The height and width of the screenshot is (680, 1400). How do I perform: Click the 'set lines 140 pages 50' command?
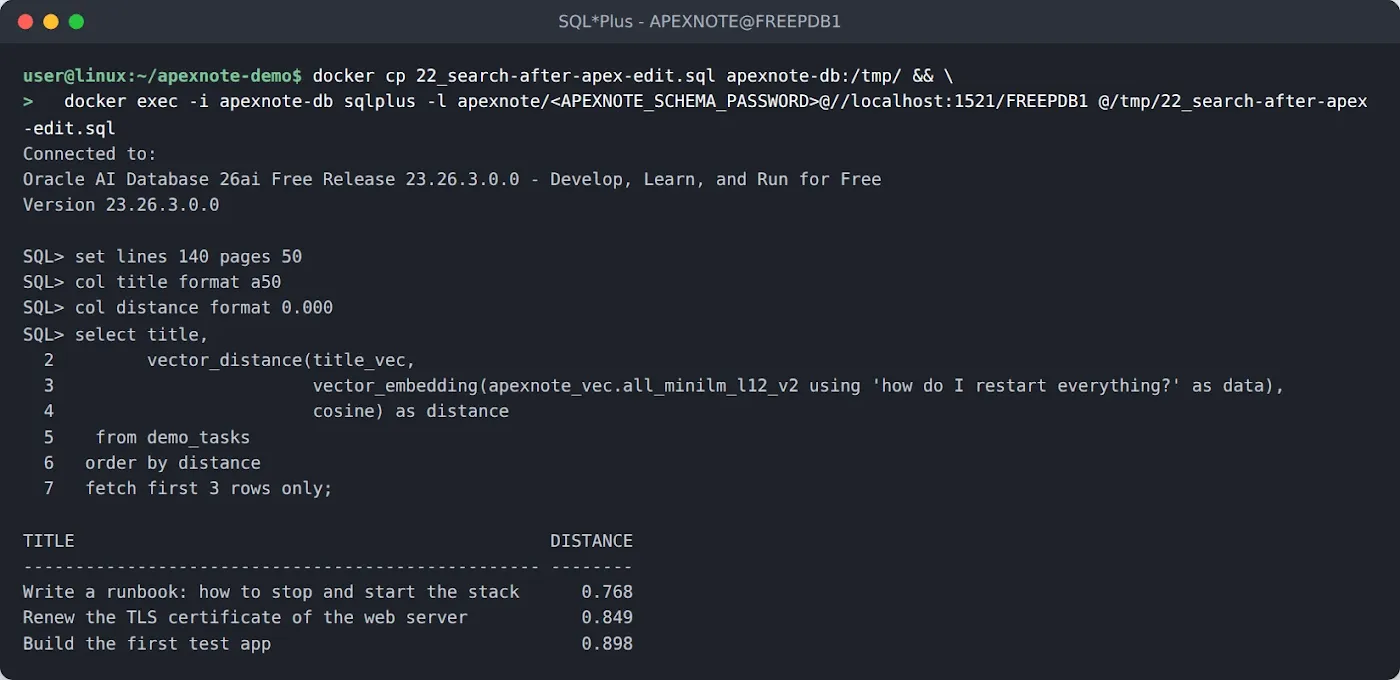click(188, 257)
